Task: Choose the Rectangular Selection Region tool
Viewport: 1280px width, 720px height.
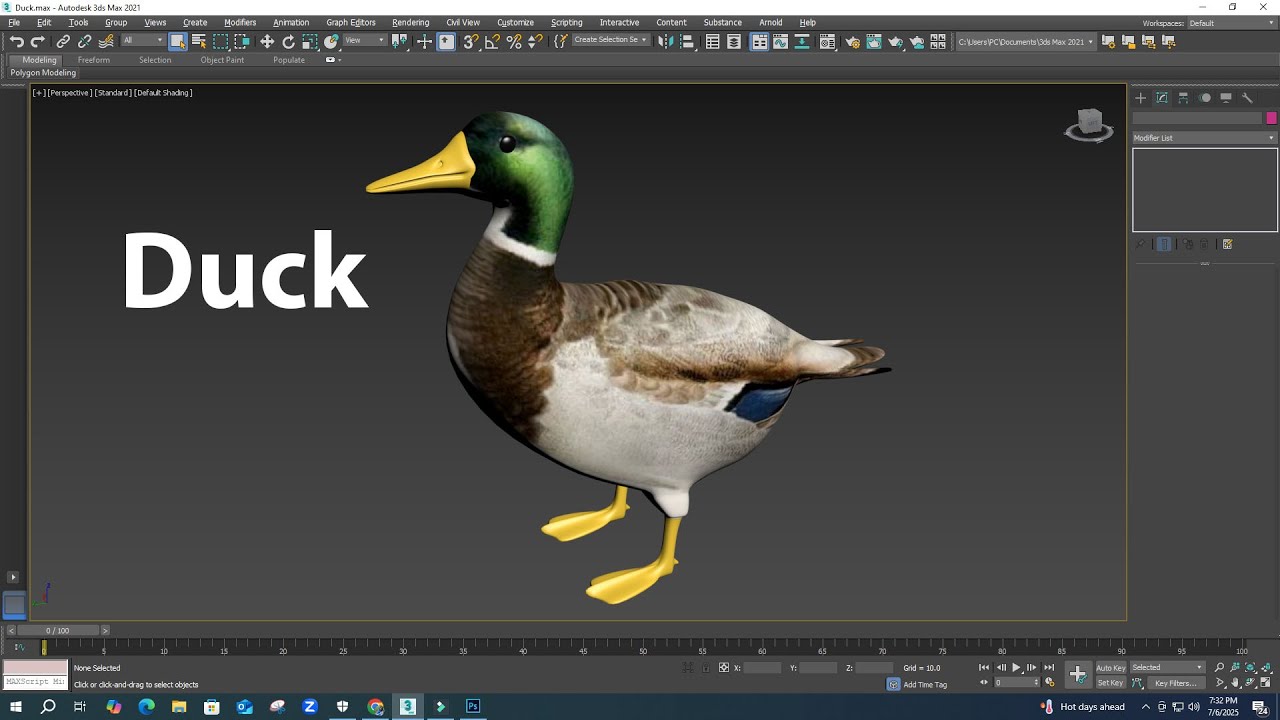Action: click(221, 41)
